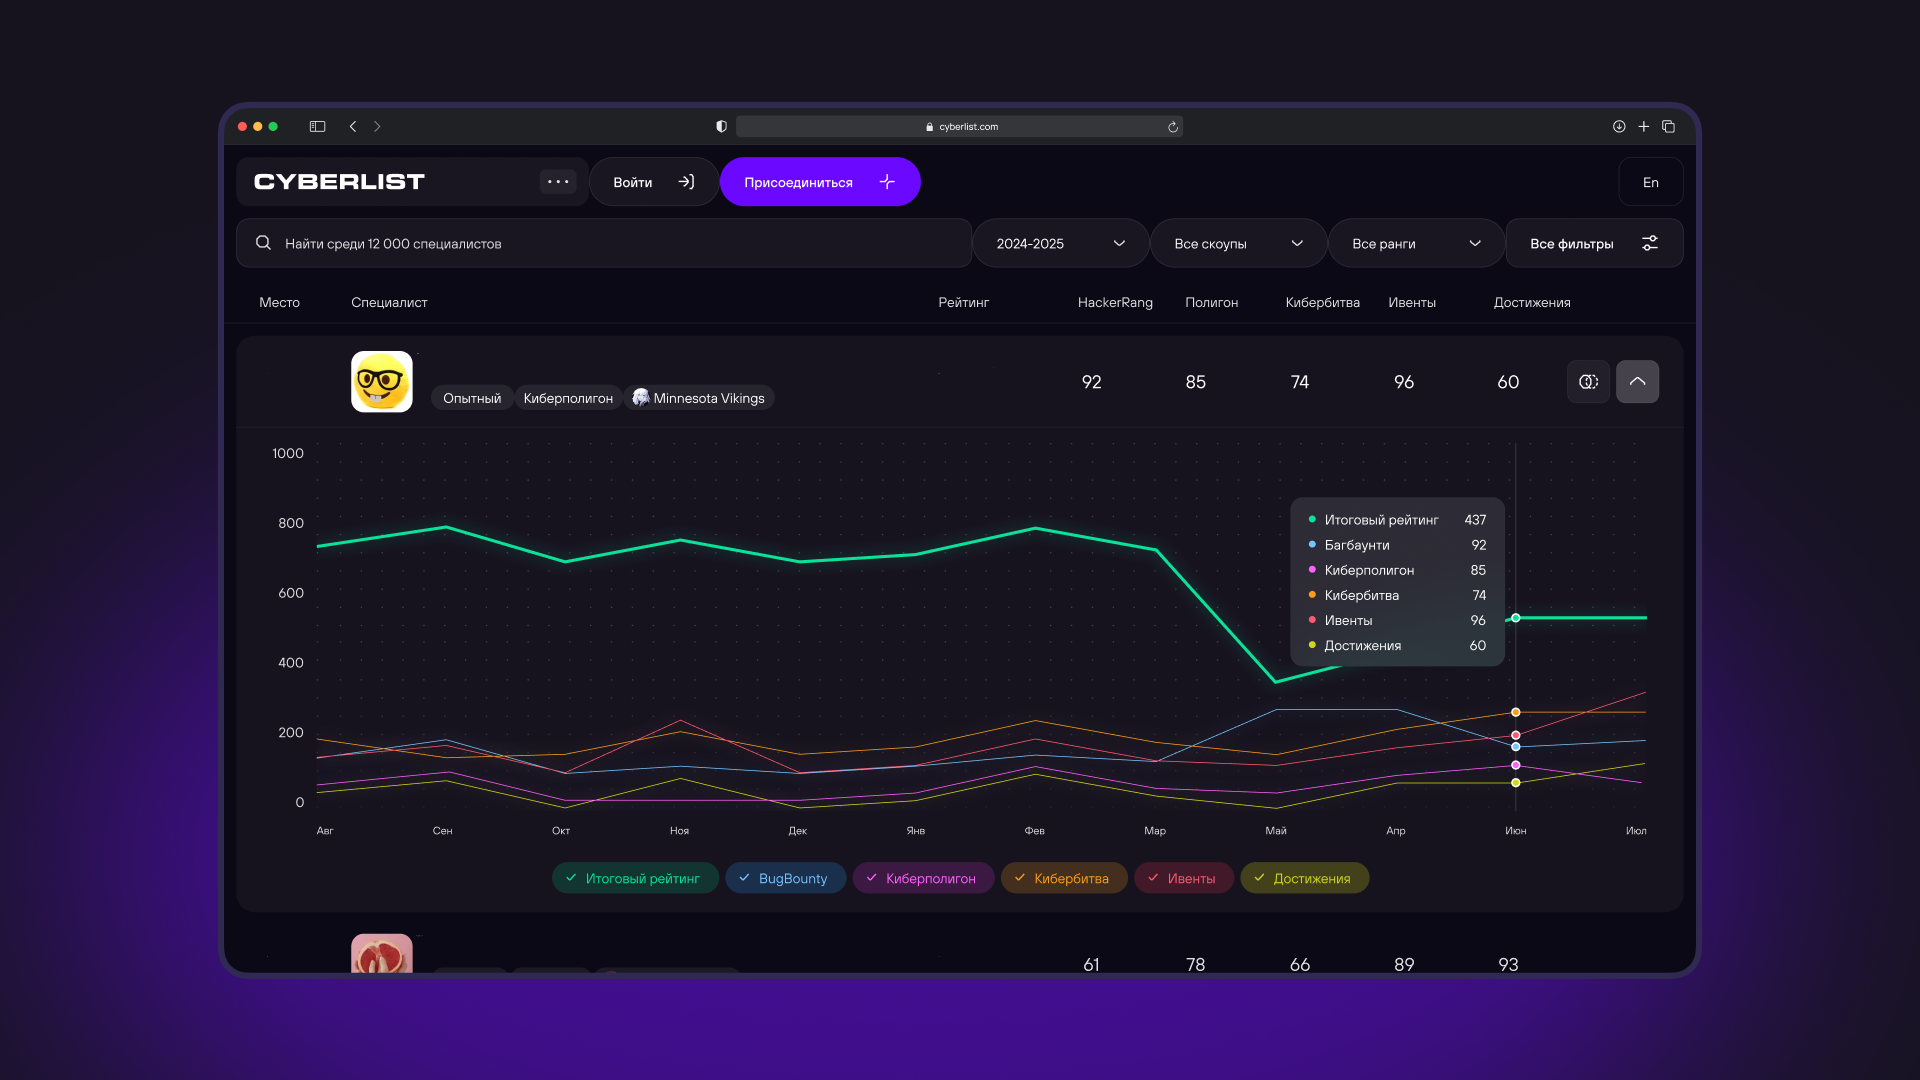
Task: Uncheck the Кибербитва legend toggle
Action: 1063,878
